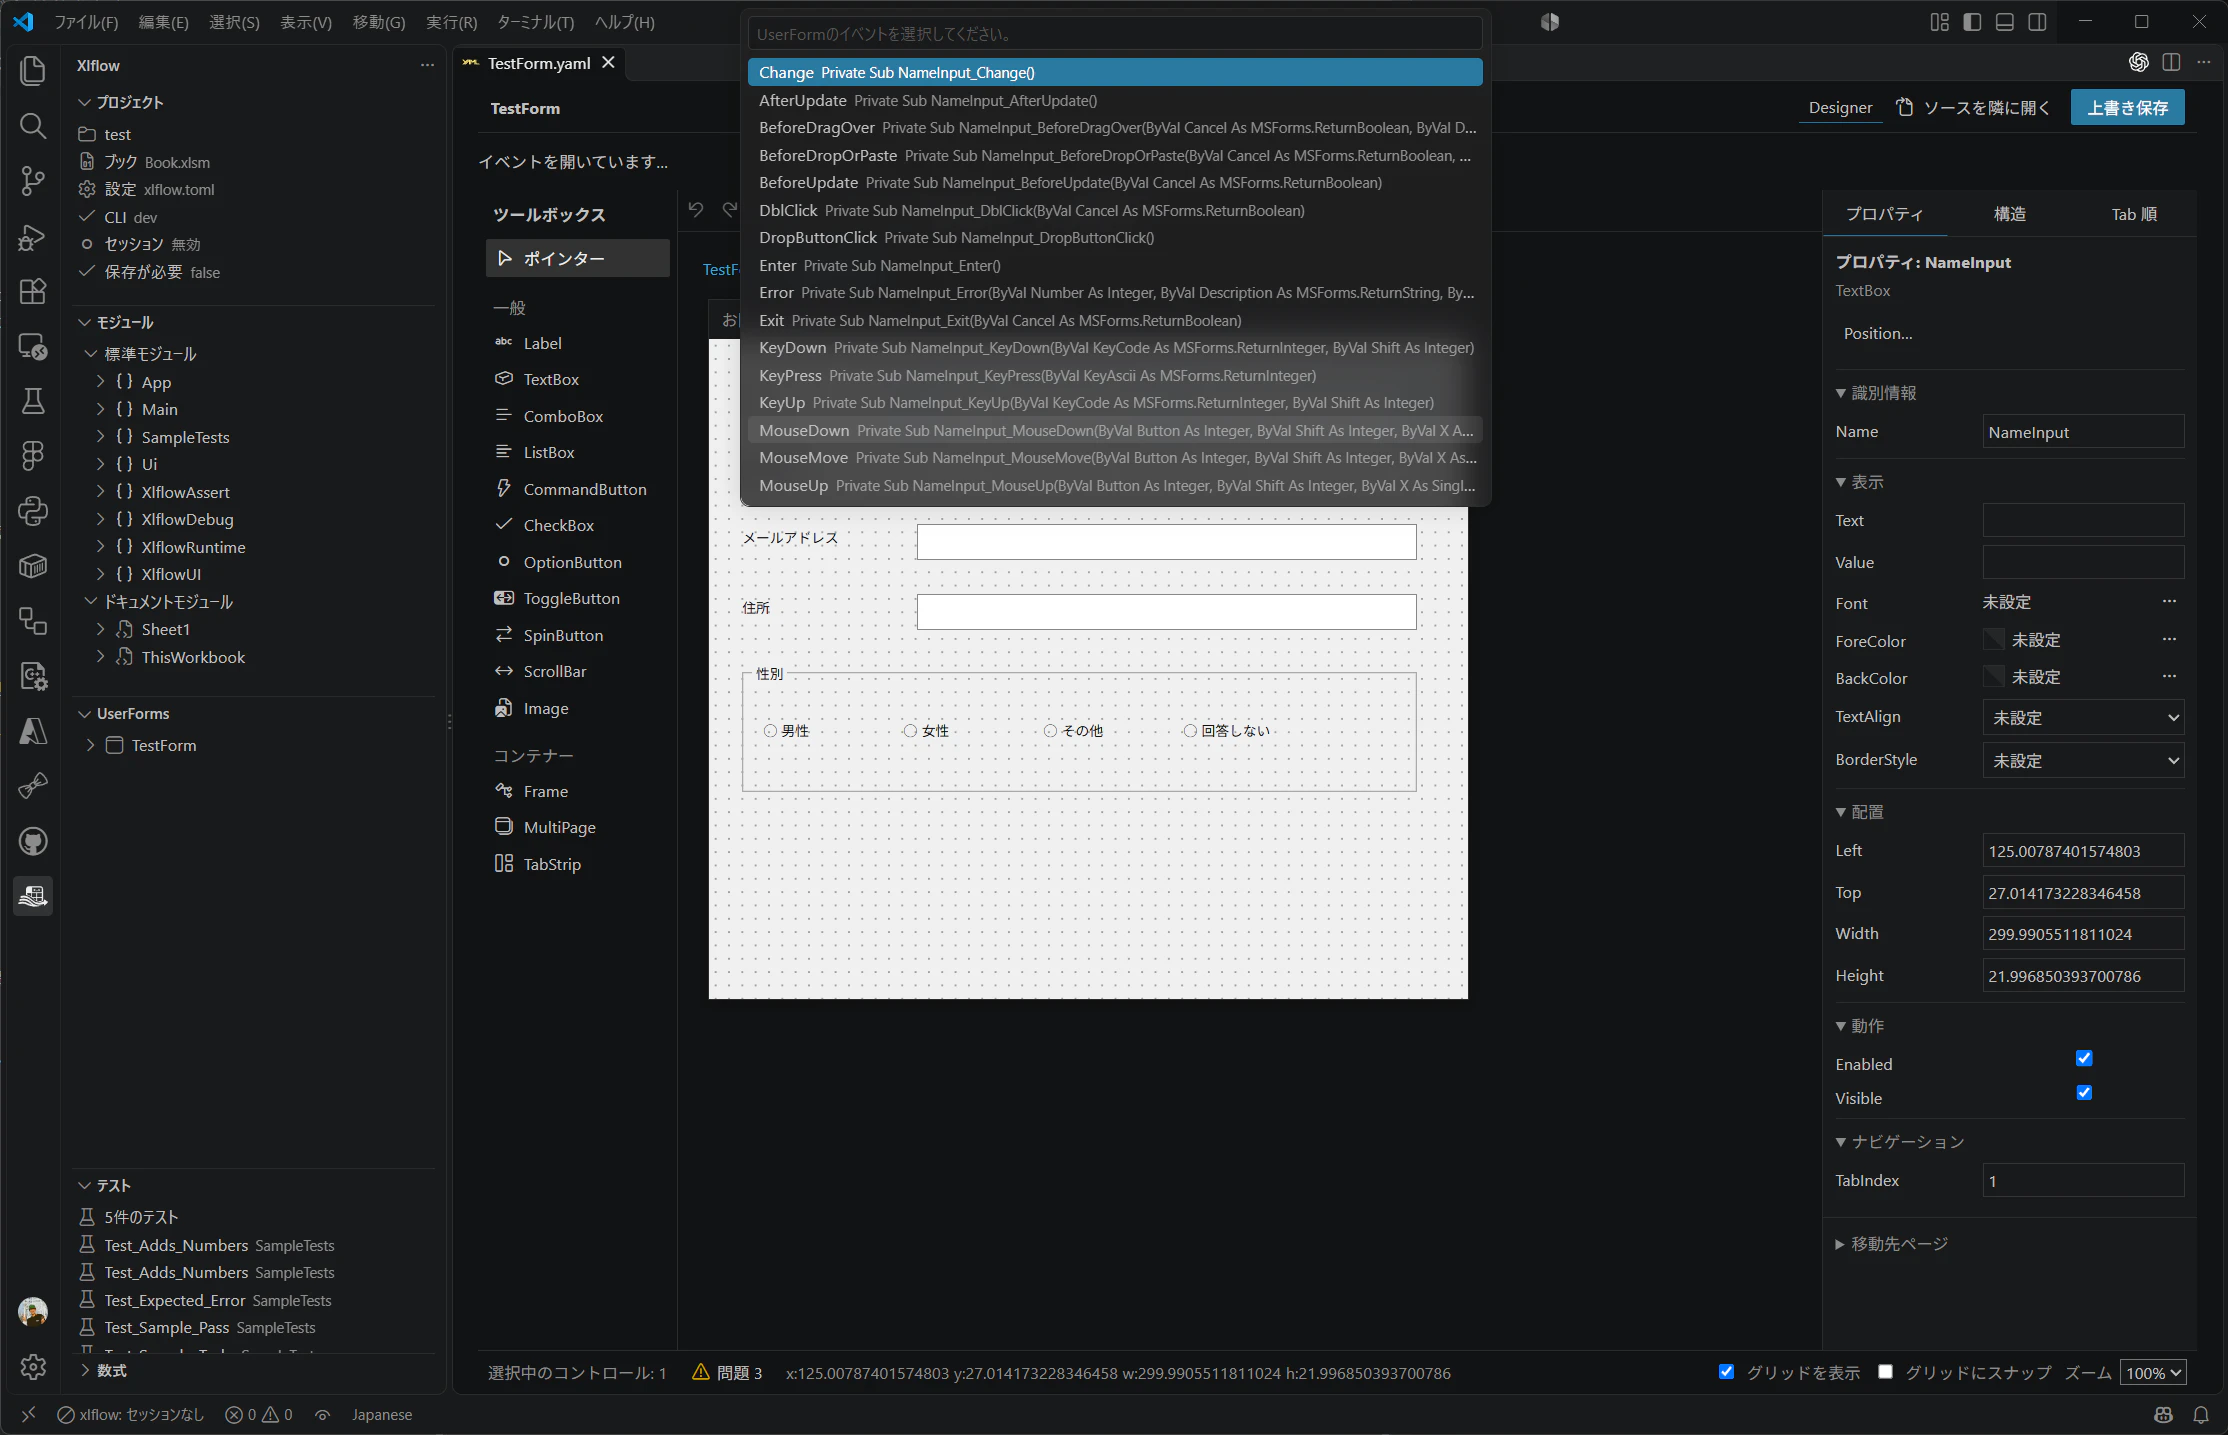Click ソースを隣に開く button
2228x1435 pixels.
pyautogui.click(x=1974, y=108)
